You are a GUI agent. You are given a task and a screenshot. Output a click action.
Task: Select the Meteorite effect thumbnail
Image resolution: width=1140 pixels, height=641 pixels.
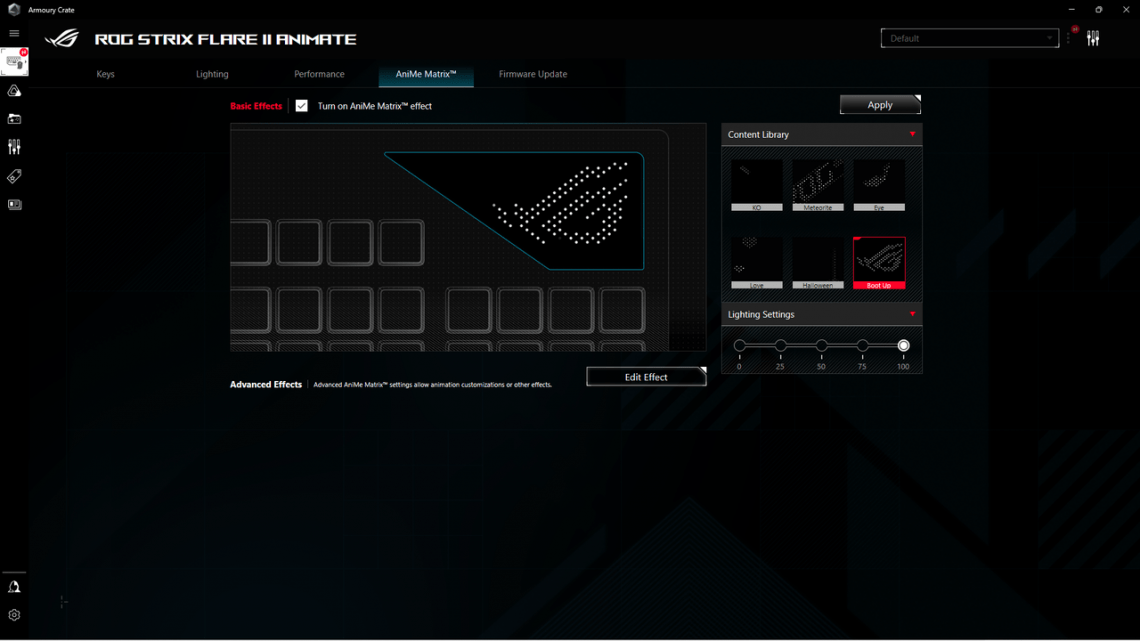pos(818,184)
